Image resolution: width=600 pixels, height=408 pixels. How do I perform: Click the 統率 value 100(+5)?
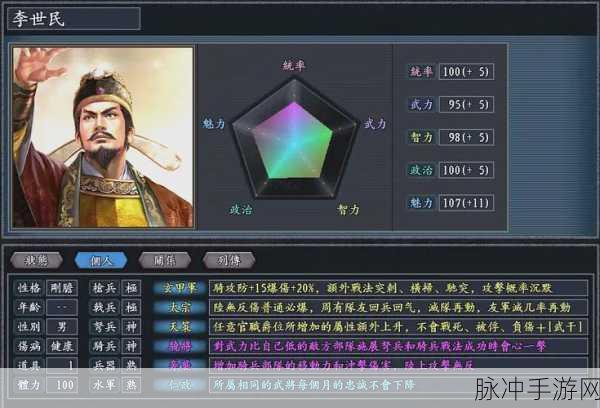pos(466,72)
